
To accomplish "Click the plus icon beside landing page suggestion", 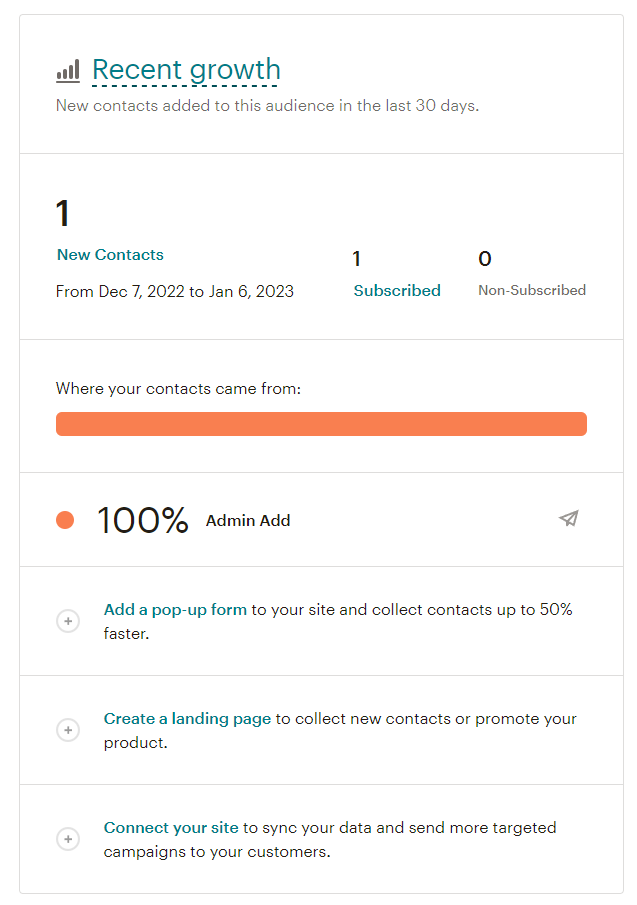I will coord(68,730).
